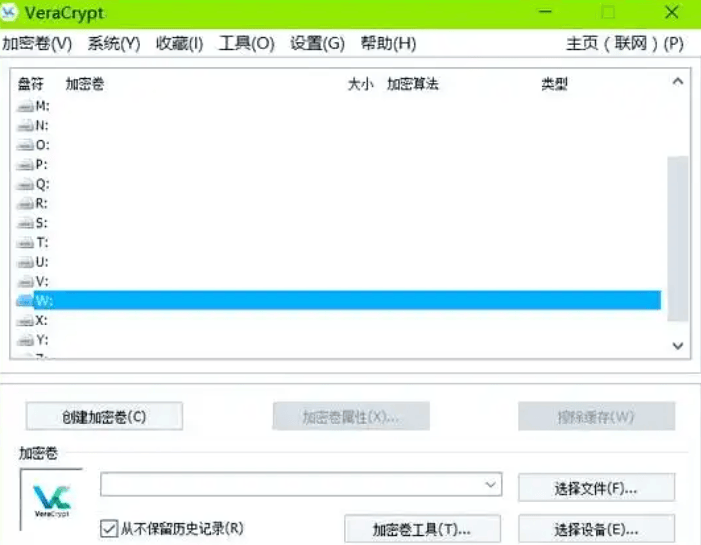Open the 工具(O) menu
The image size is (701, 545).
click(246, 43)
